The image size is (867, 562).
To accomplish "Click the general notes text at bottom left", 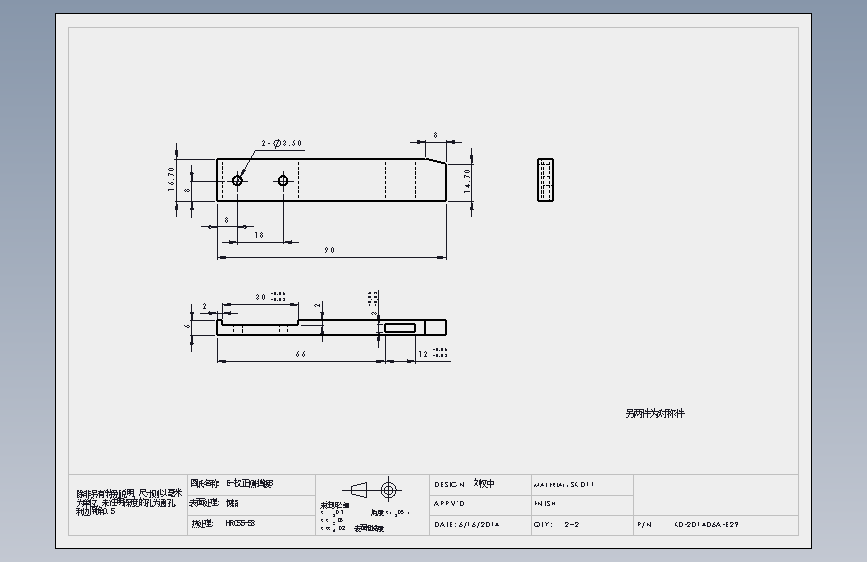I will (x=129, y=502).
